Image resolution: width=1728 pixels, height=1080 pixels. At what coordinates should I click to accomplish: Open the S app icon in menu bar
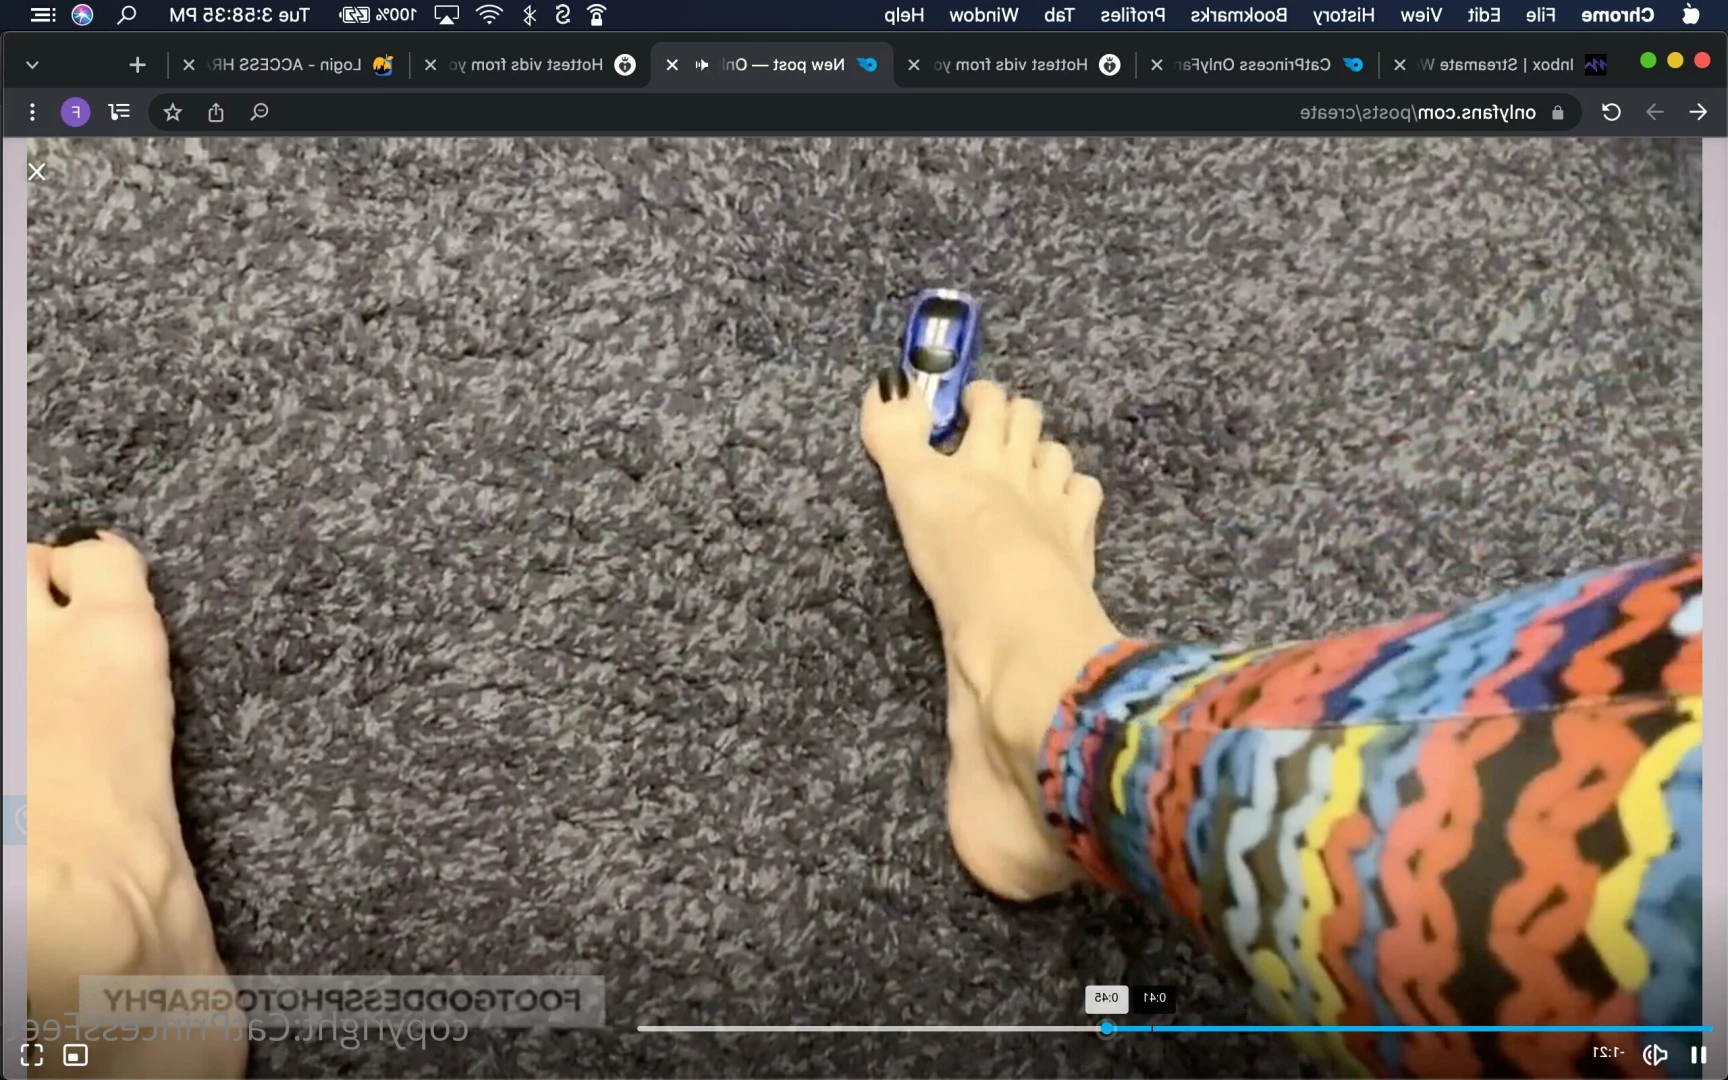[563, 15]
